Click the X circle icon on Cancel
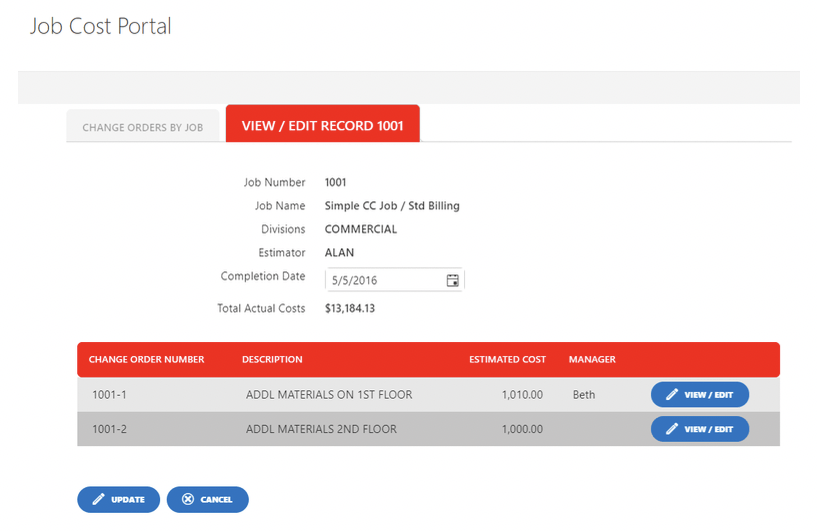817x531 pixels. 188,499
